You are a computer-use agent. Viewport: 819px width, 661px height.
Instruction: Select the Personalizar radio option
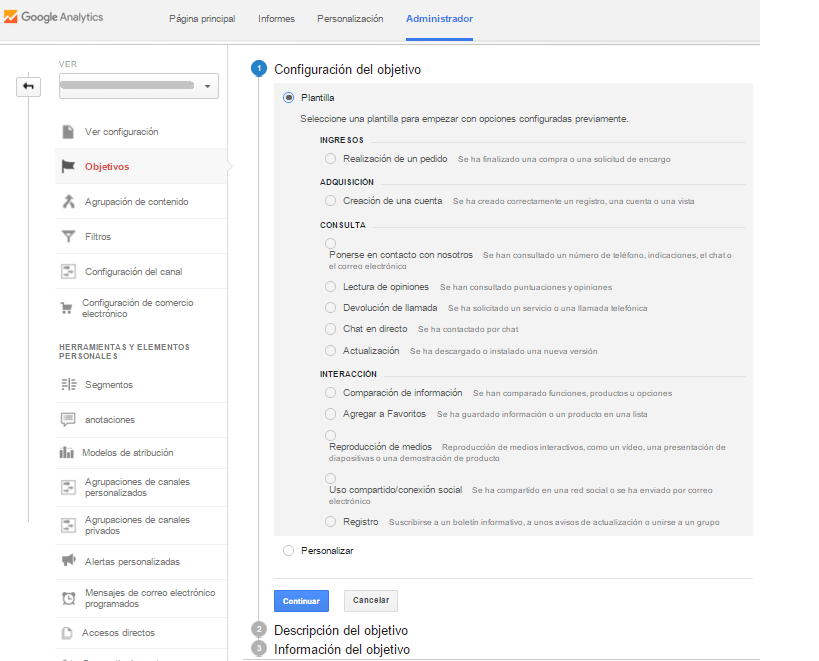[x=289, y=550]
